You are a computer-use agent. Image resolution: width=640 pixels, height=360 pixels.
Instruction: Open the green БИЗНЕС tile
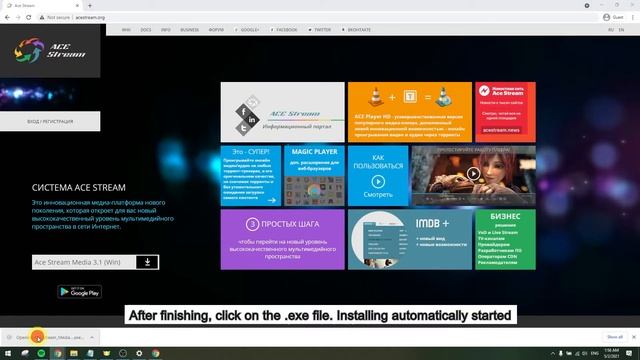click(x=505, y=240)
